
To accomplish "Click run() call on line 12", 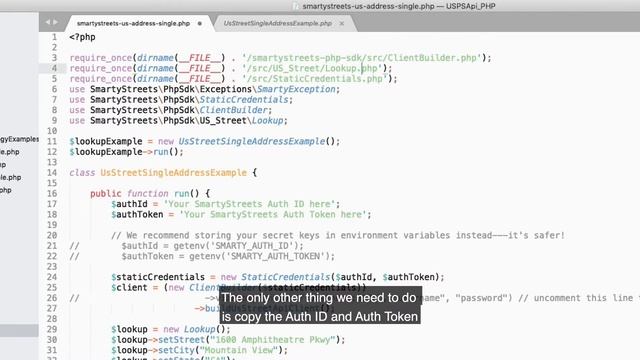I will 166,152.
